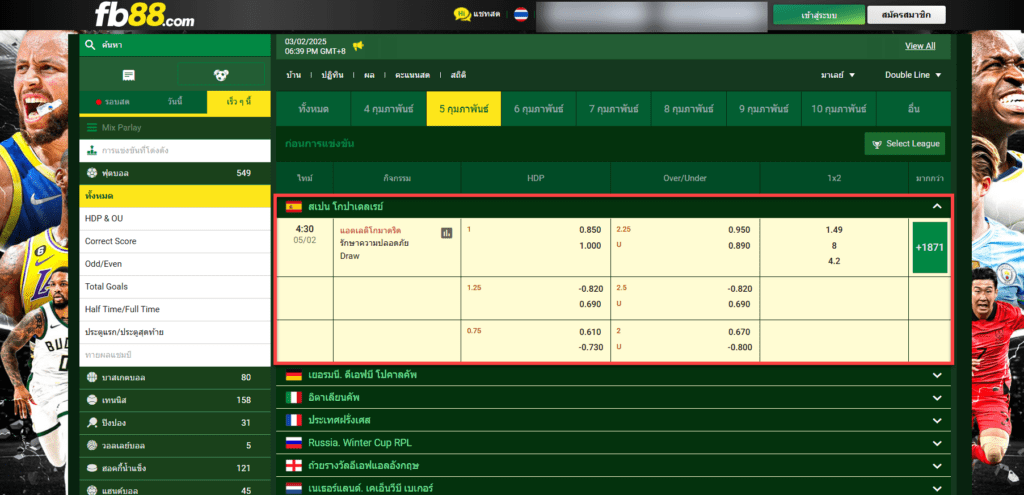Expand the เยอรมนี ดีเอฟบี โปคาลคัพ league
1024x495 pixels.
click(x=937, y=375)
